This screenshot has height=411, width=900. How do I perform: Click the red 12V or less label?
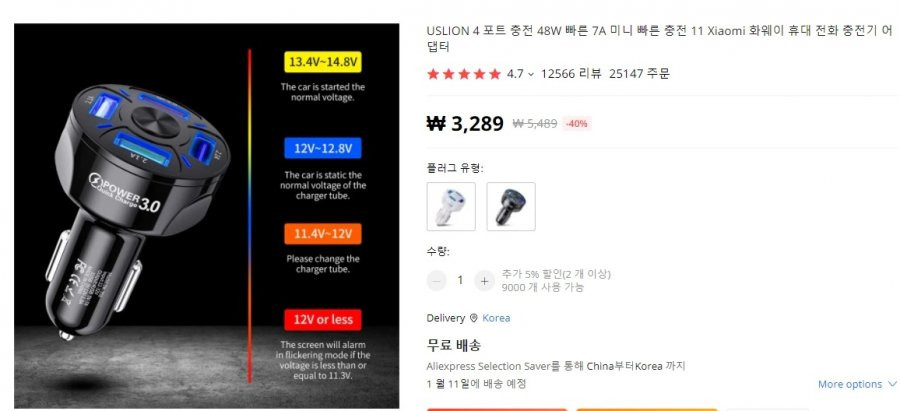coord(323,320)
